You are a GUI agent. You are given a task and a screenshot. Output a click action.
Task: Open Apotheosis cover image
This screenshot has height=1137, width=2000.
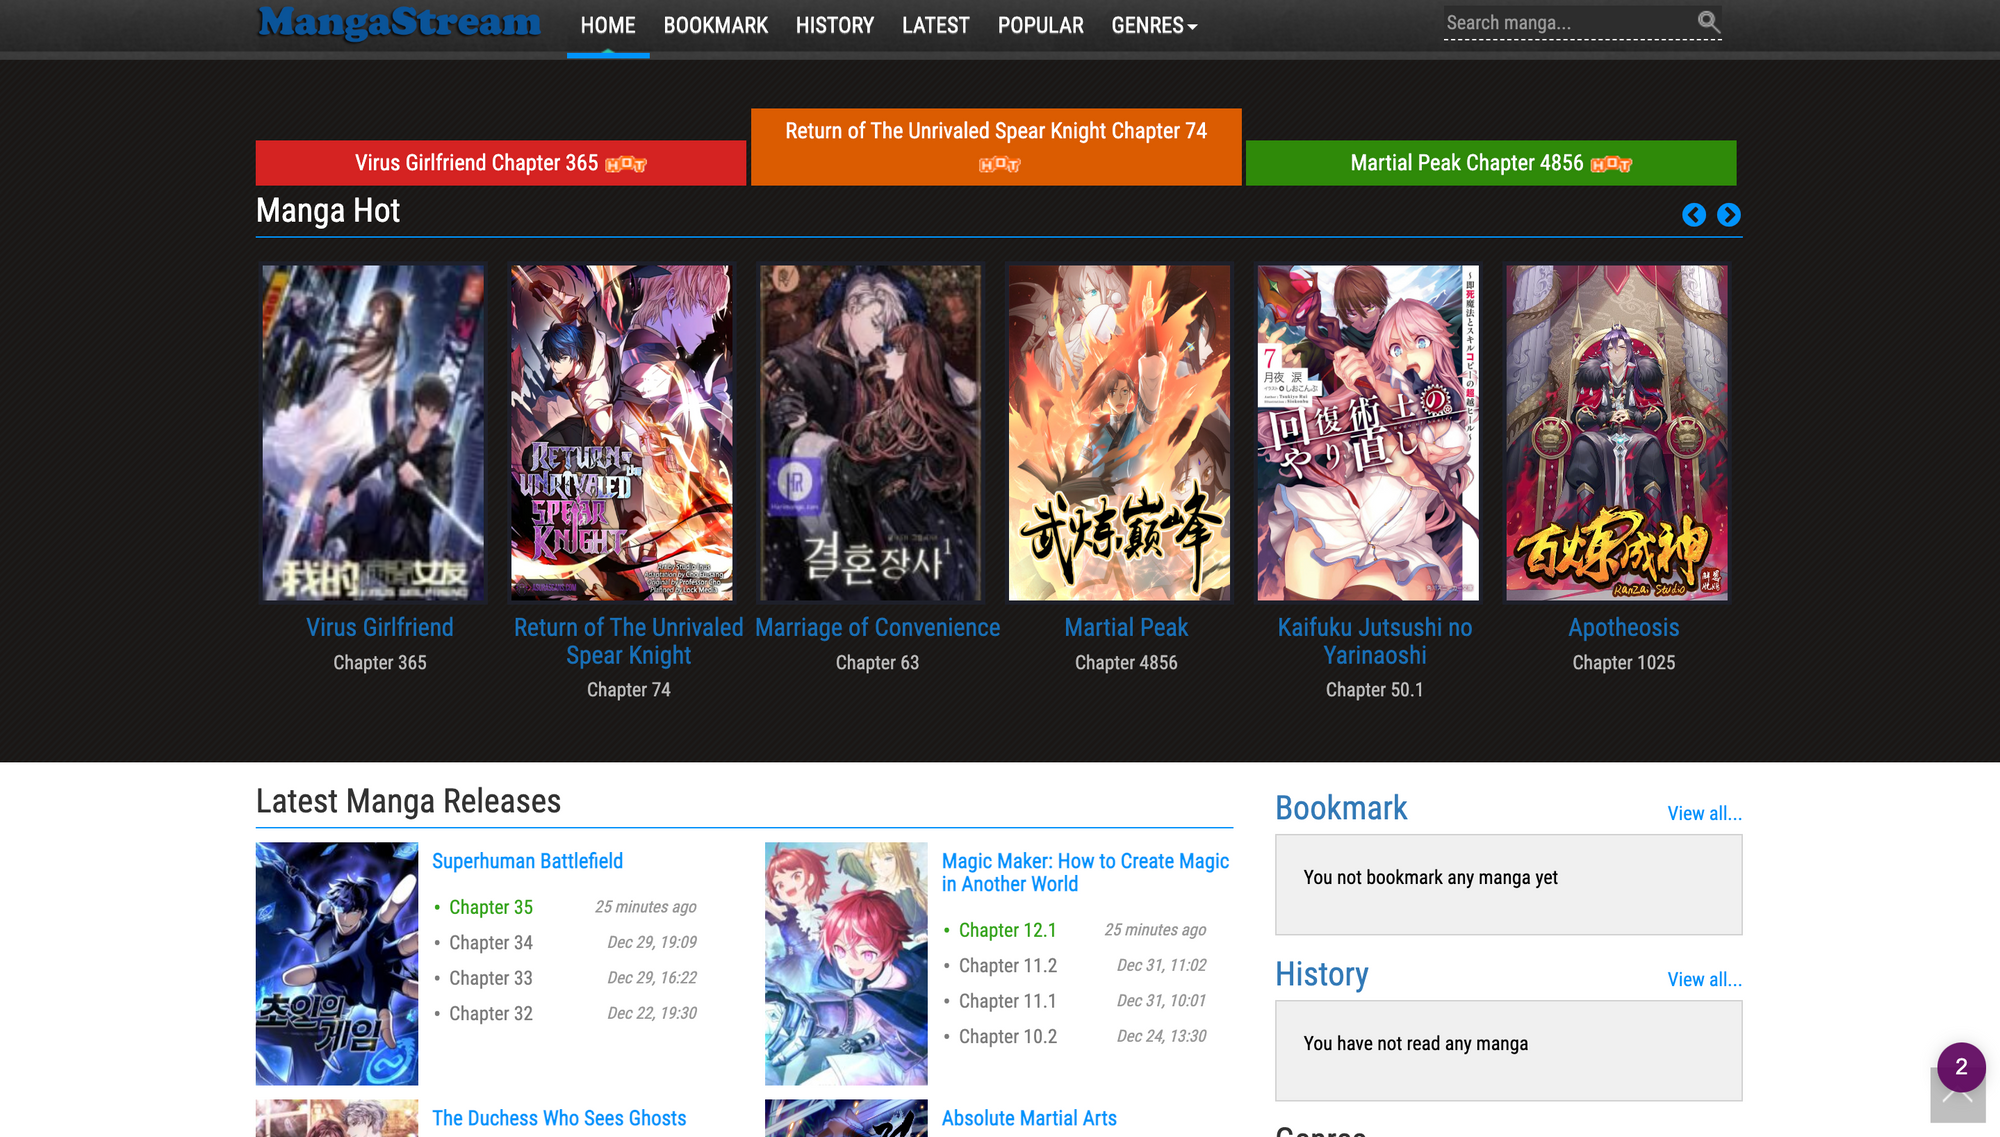point(1617,433)
